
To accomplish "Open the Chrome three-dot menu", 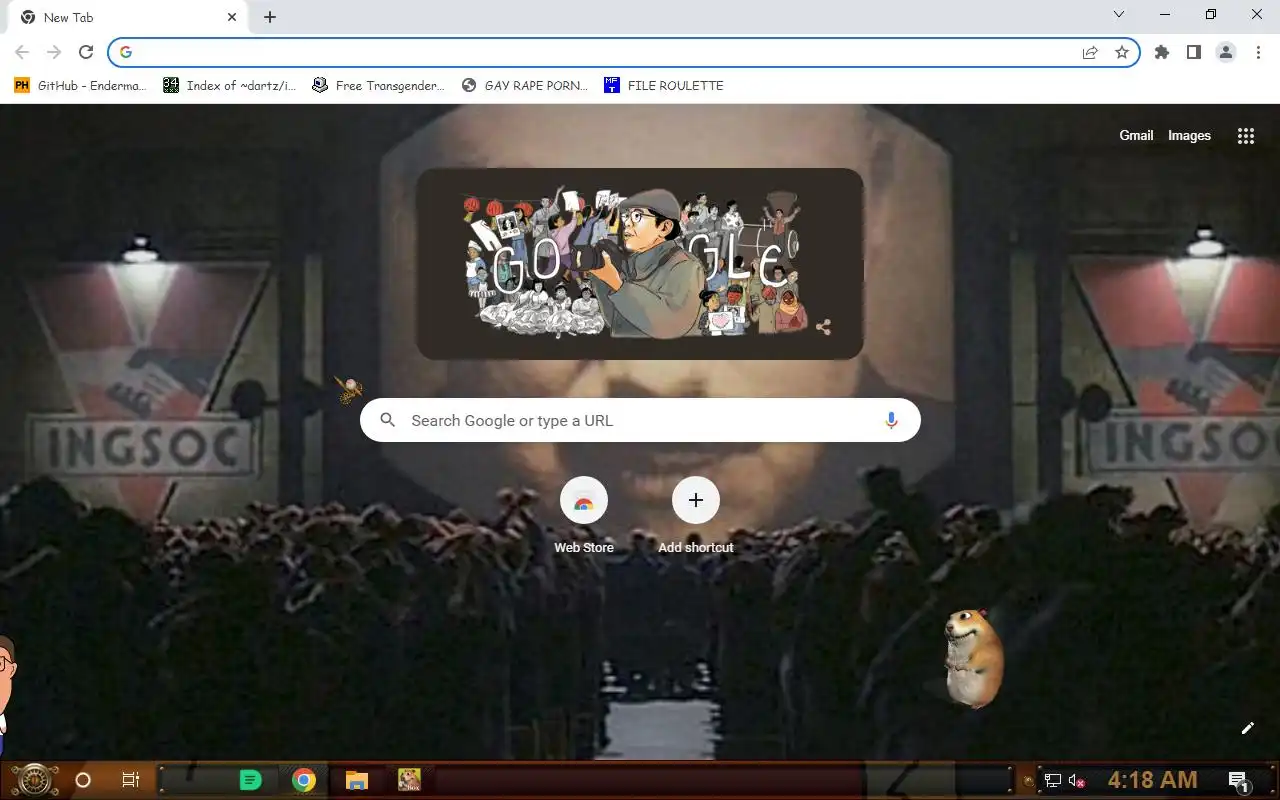I will pos(1258,52).
